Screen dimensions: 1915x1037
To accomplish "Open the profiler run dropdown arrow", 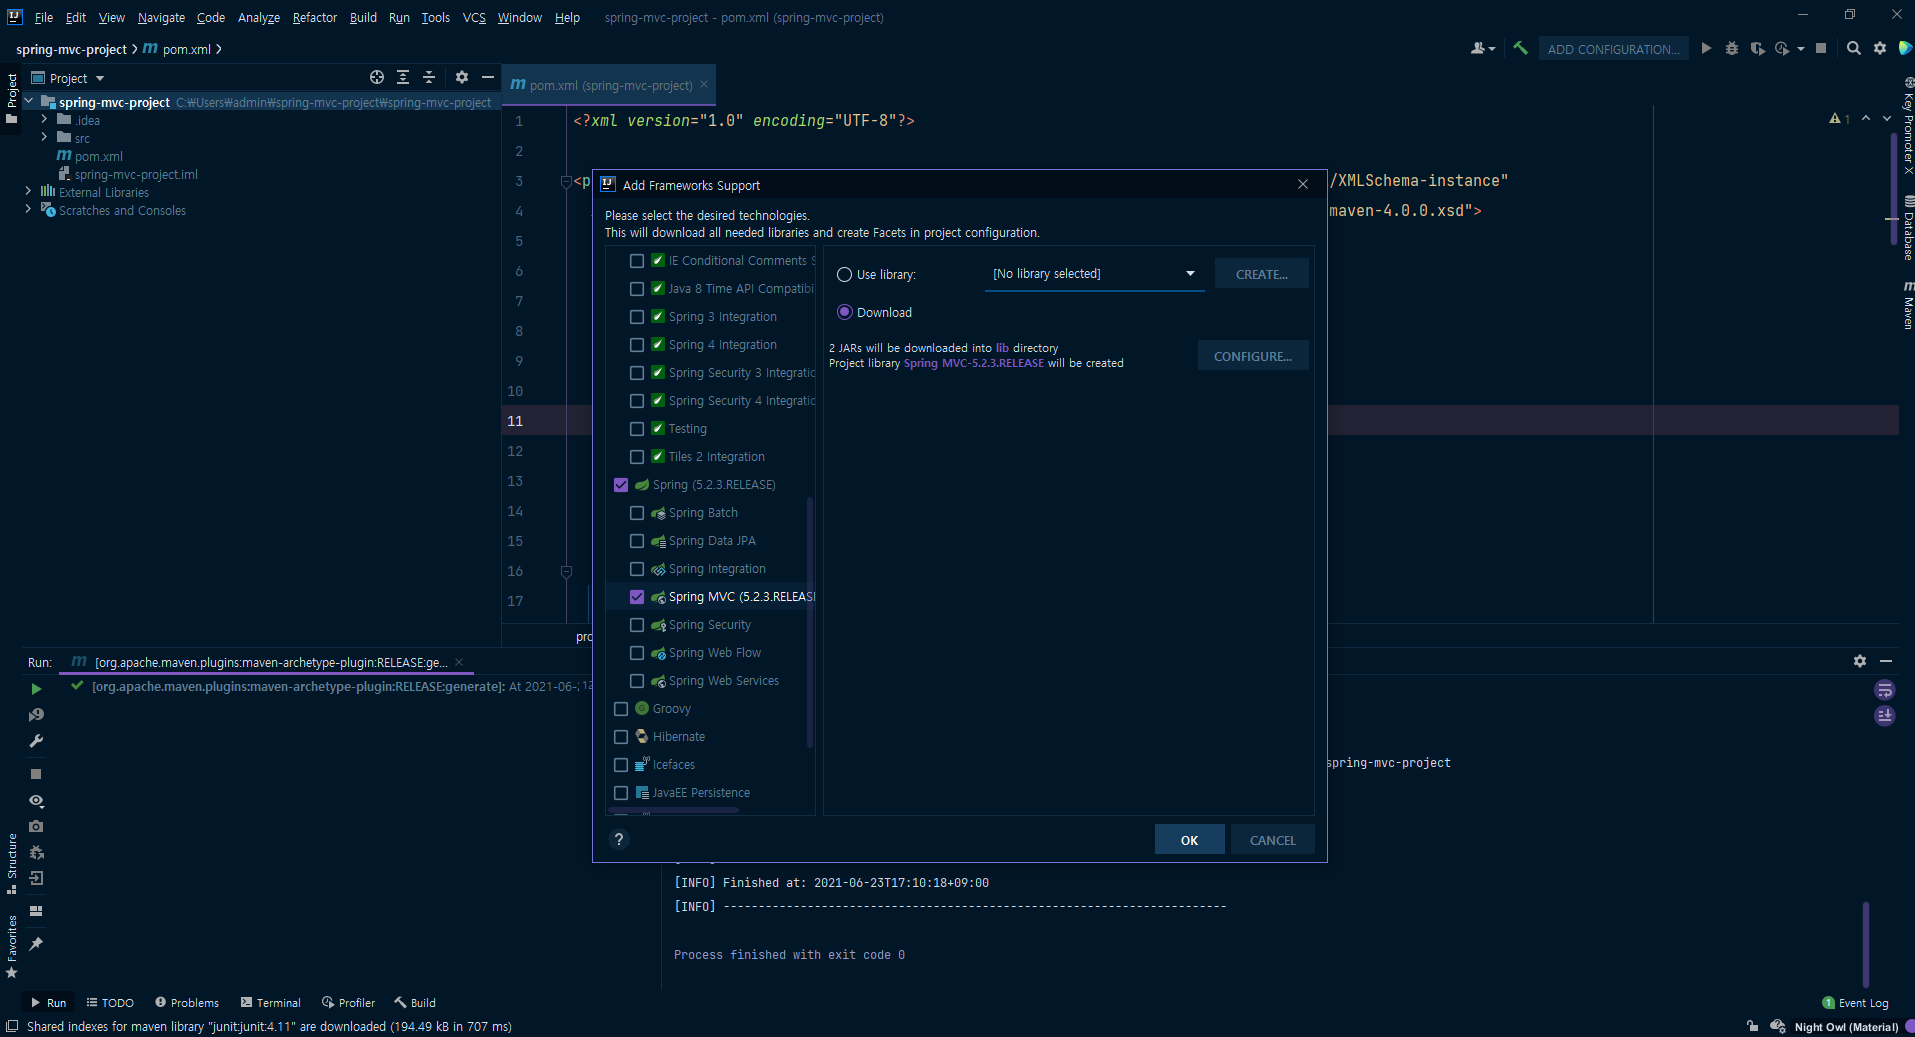I will (x=1801, y=49).
